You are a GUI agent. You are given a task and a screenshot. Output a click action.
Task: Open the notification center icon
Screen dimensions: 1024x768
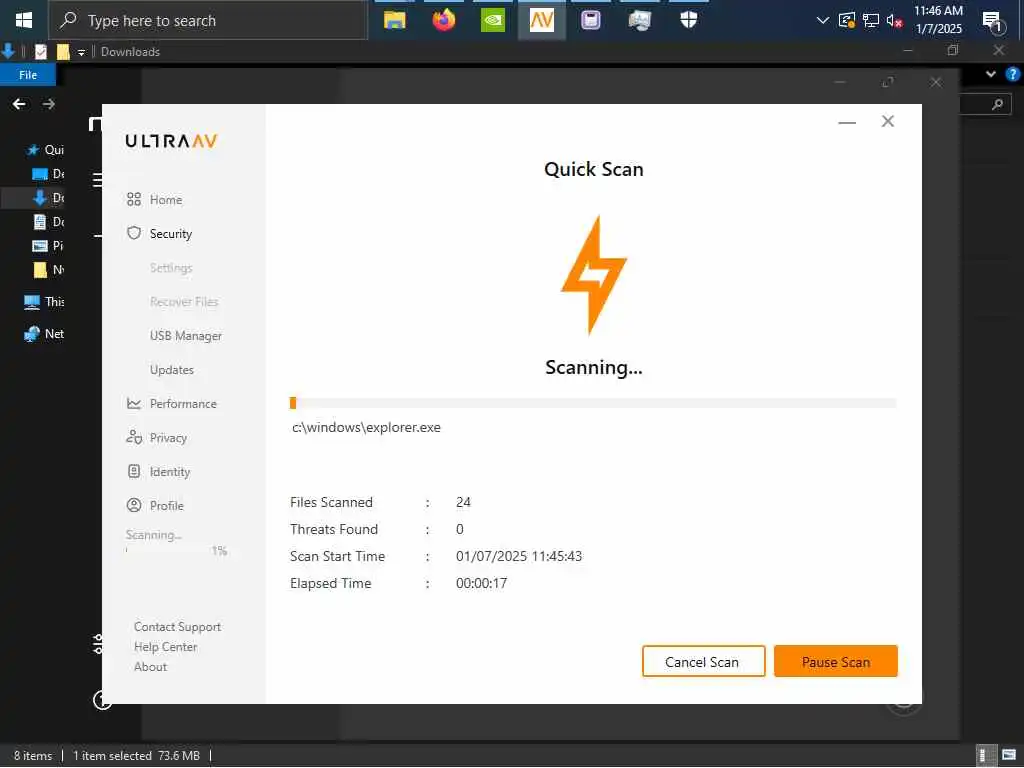pos(993,21)
